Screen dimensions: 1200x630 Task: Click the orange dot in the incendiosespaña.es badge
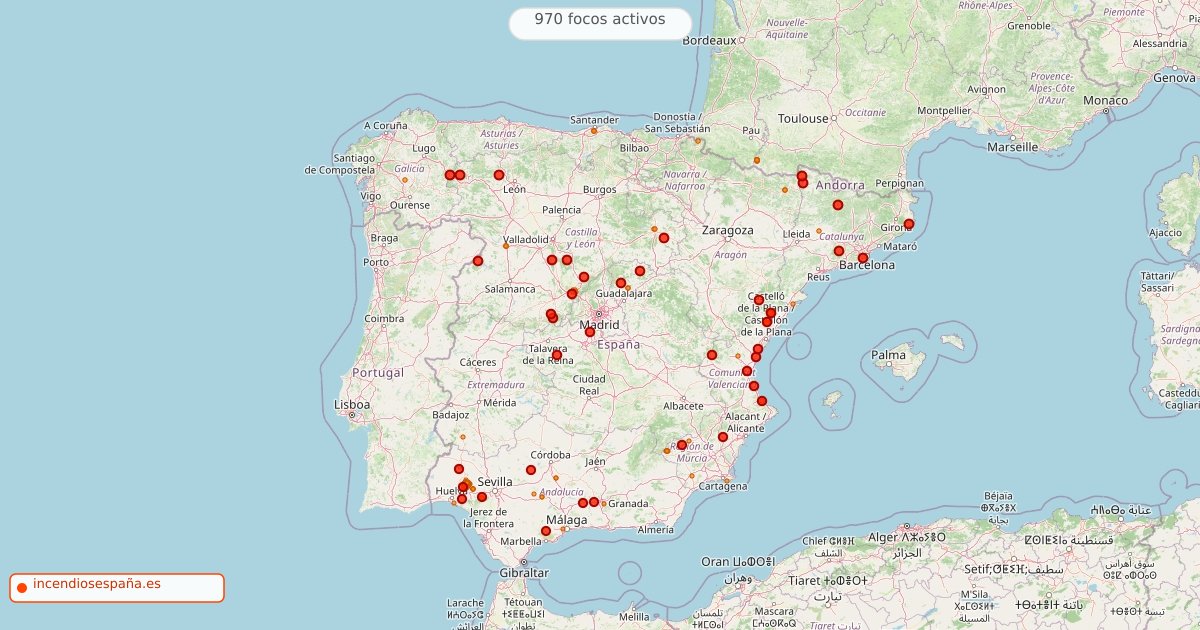click(21, 587)
